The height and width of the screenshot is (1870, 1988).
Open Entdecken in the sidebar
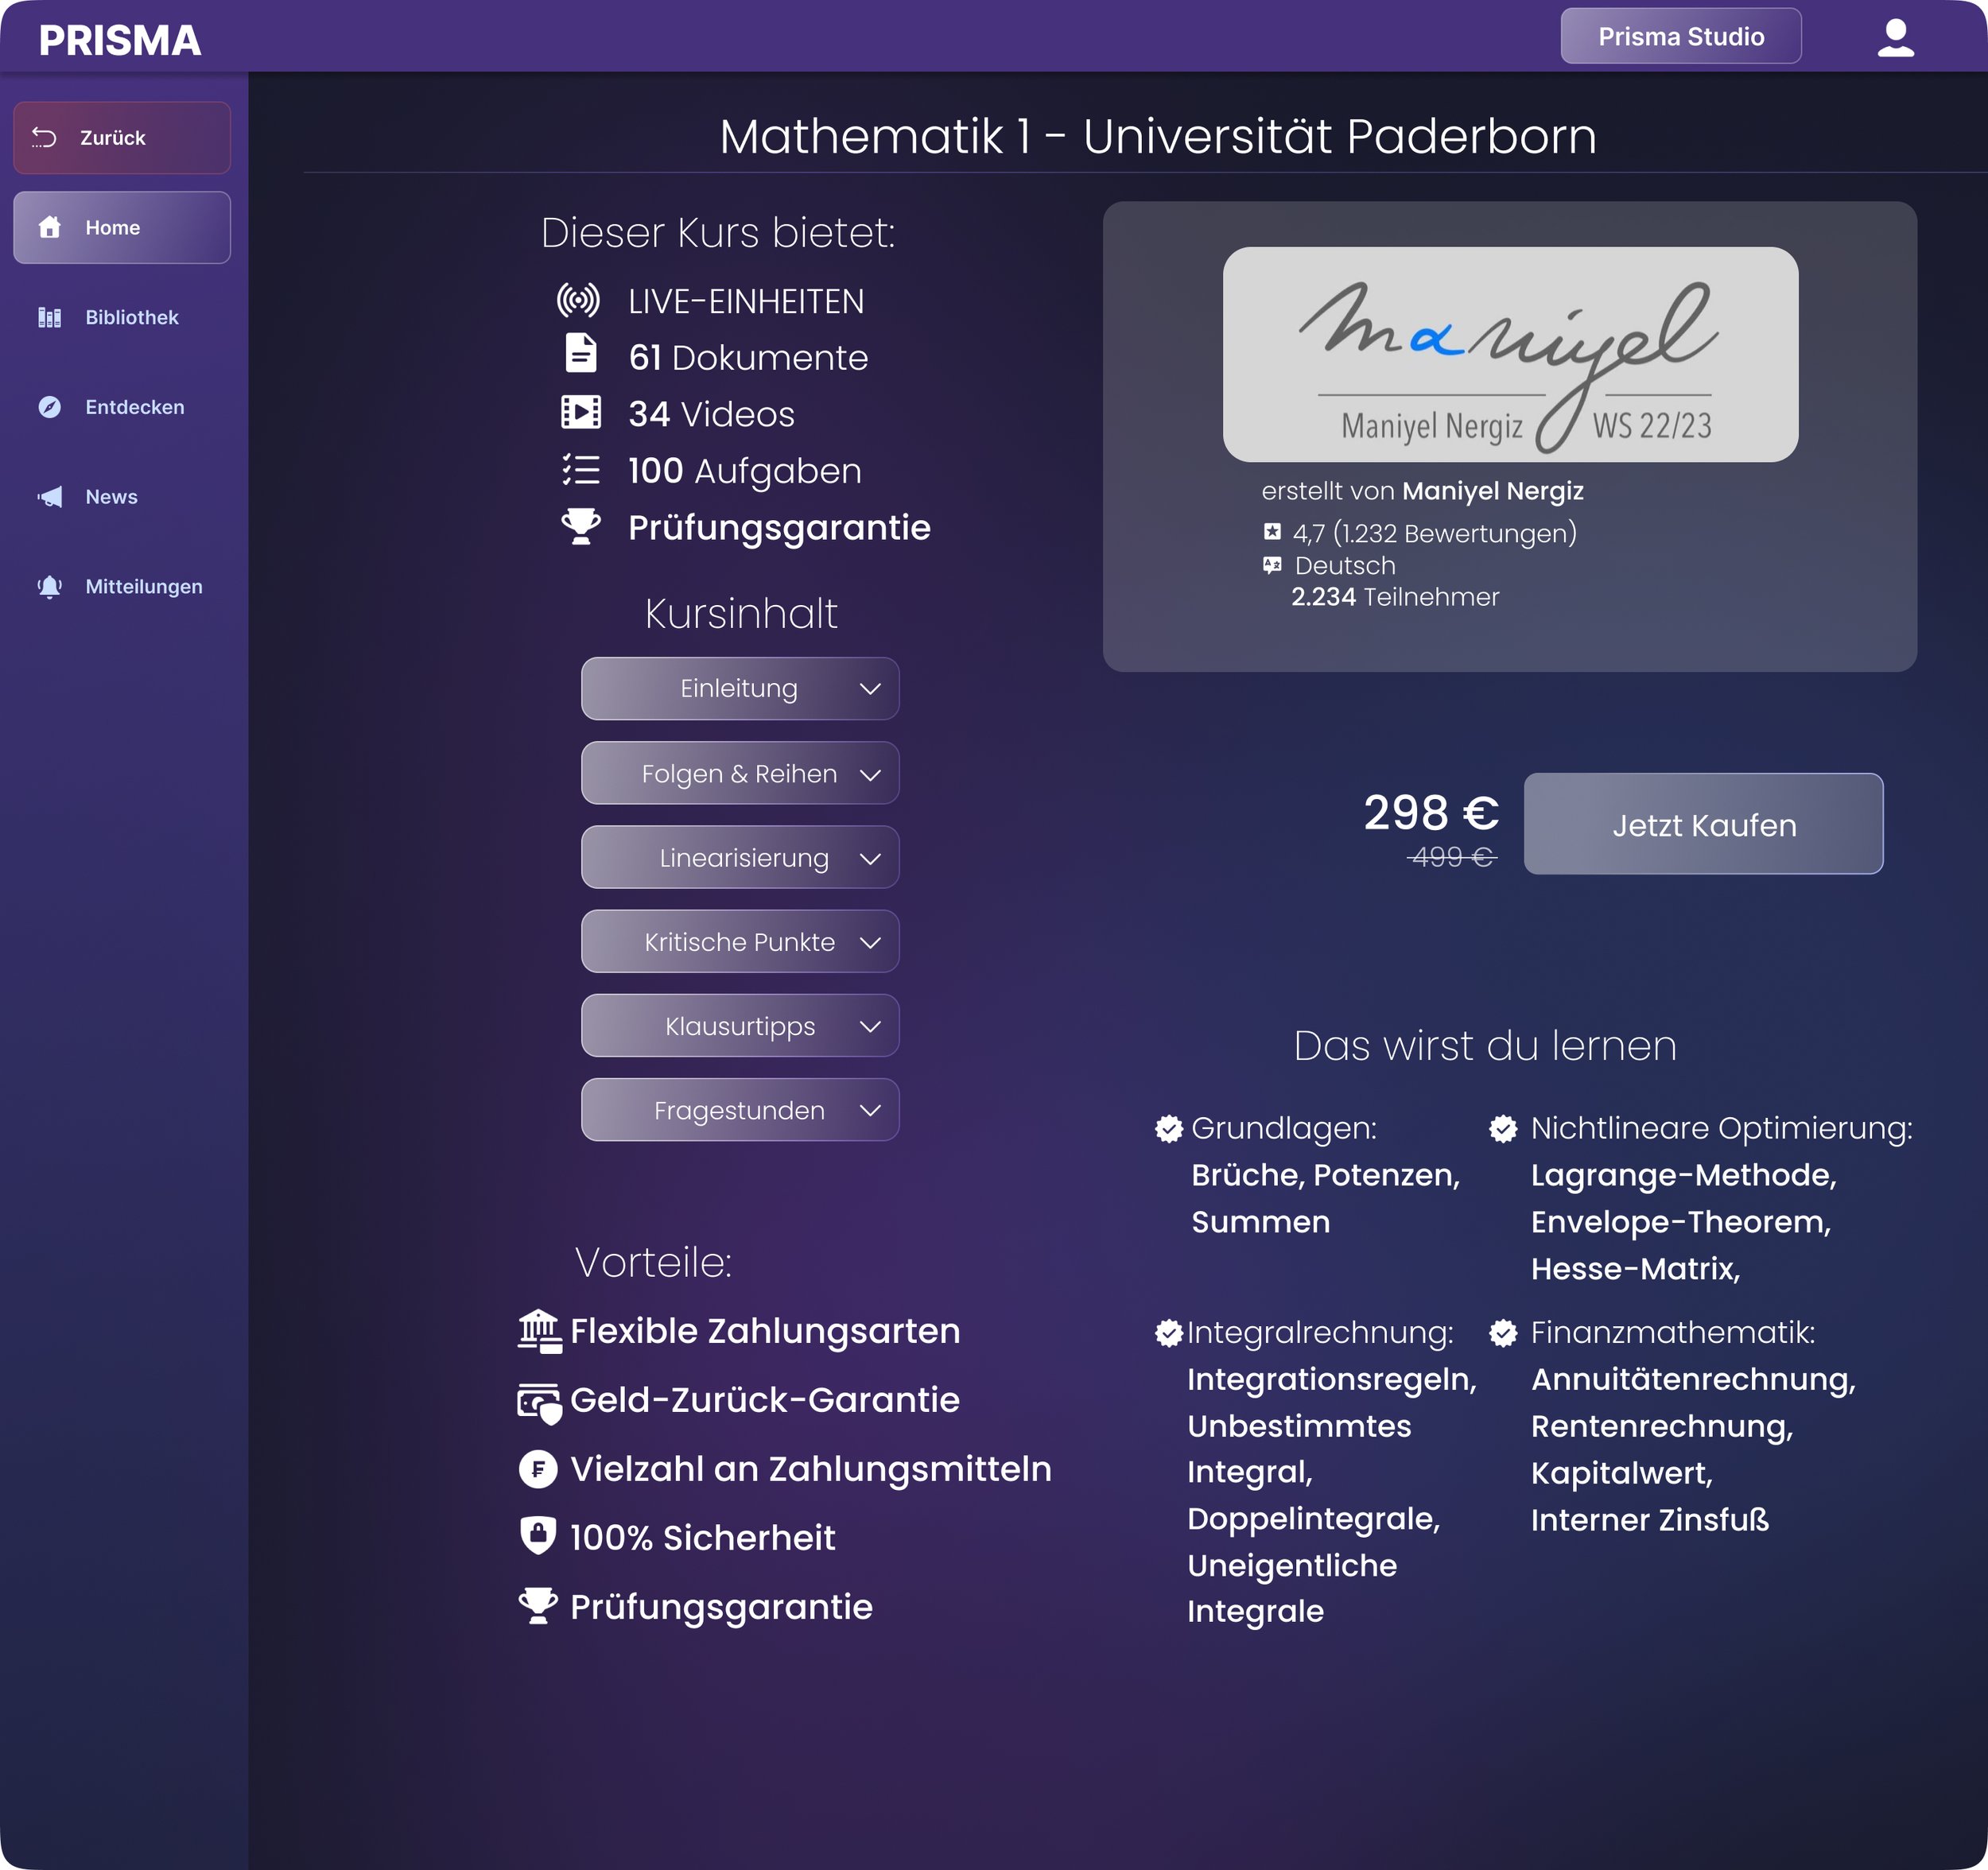pos(122,407)
